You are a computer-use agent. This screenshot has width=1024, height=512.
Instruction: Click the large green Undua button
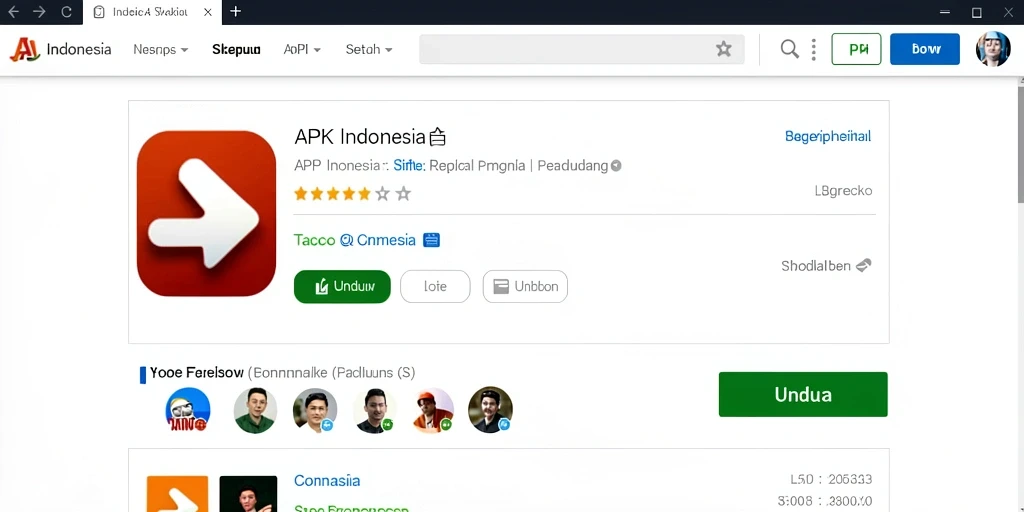(x=803, y=394)
